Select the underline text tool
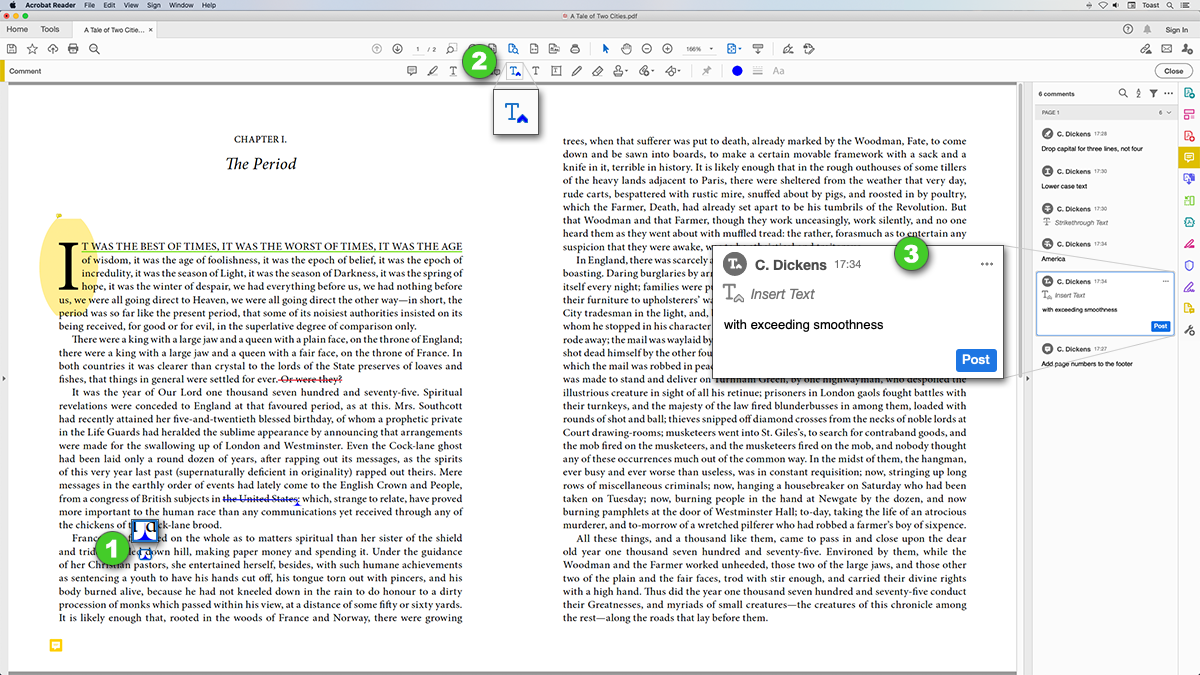The image size is (1200, 675). coord(453,71)
